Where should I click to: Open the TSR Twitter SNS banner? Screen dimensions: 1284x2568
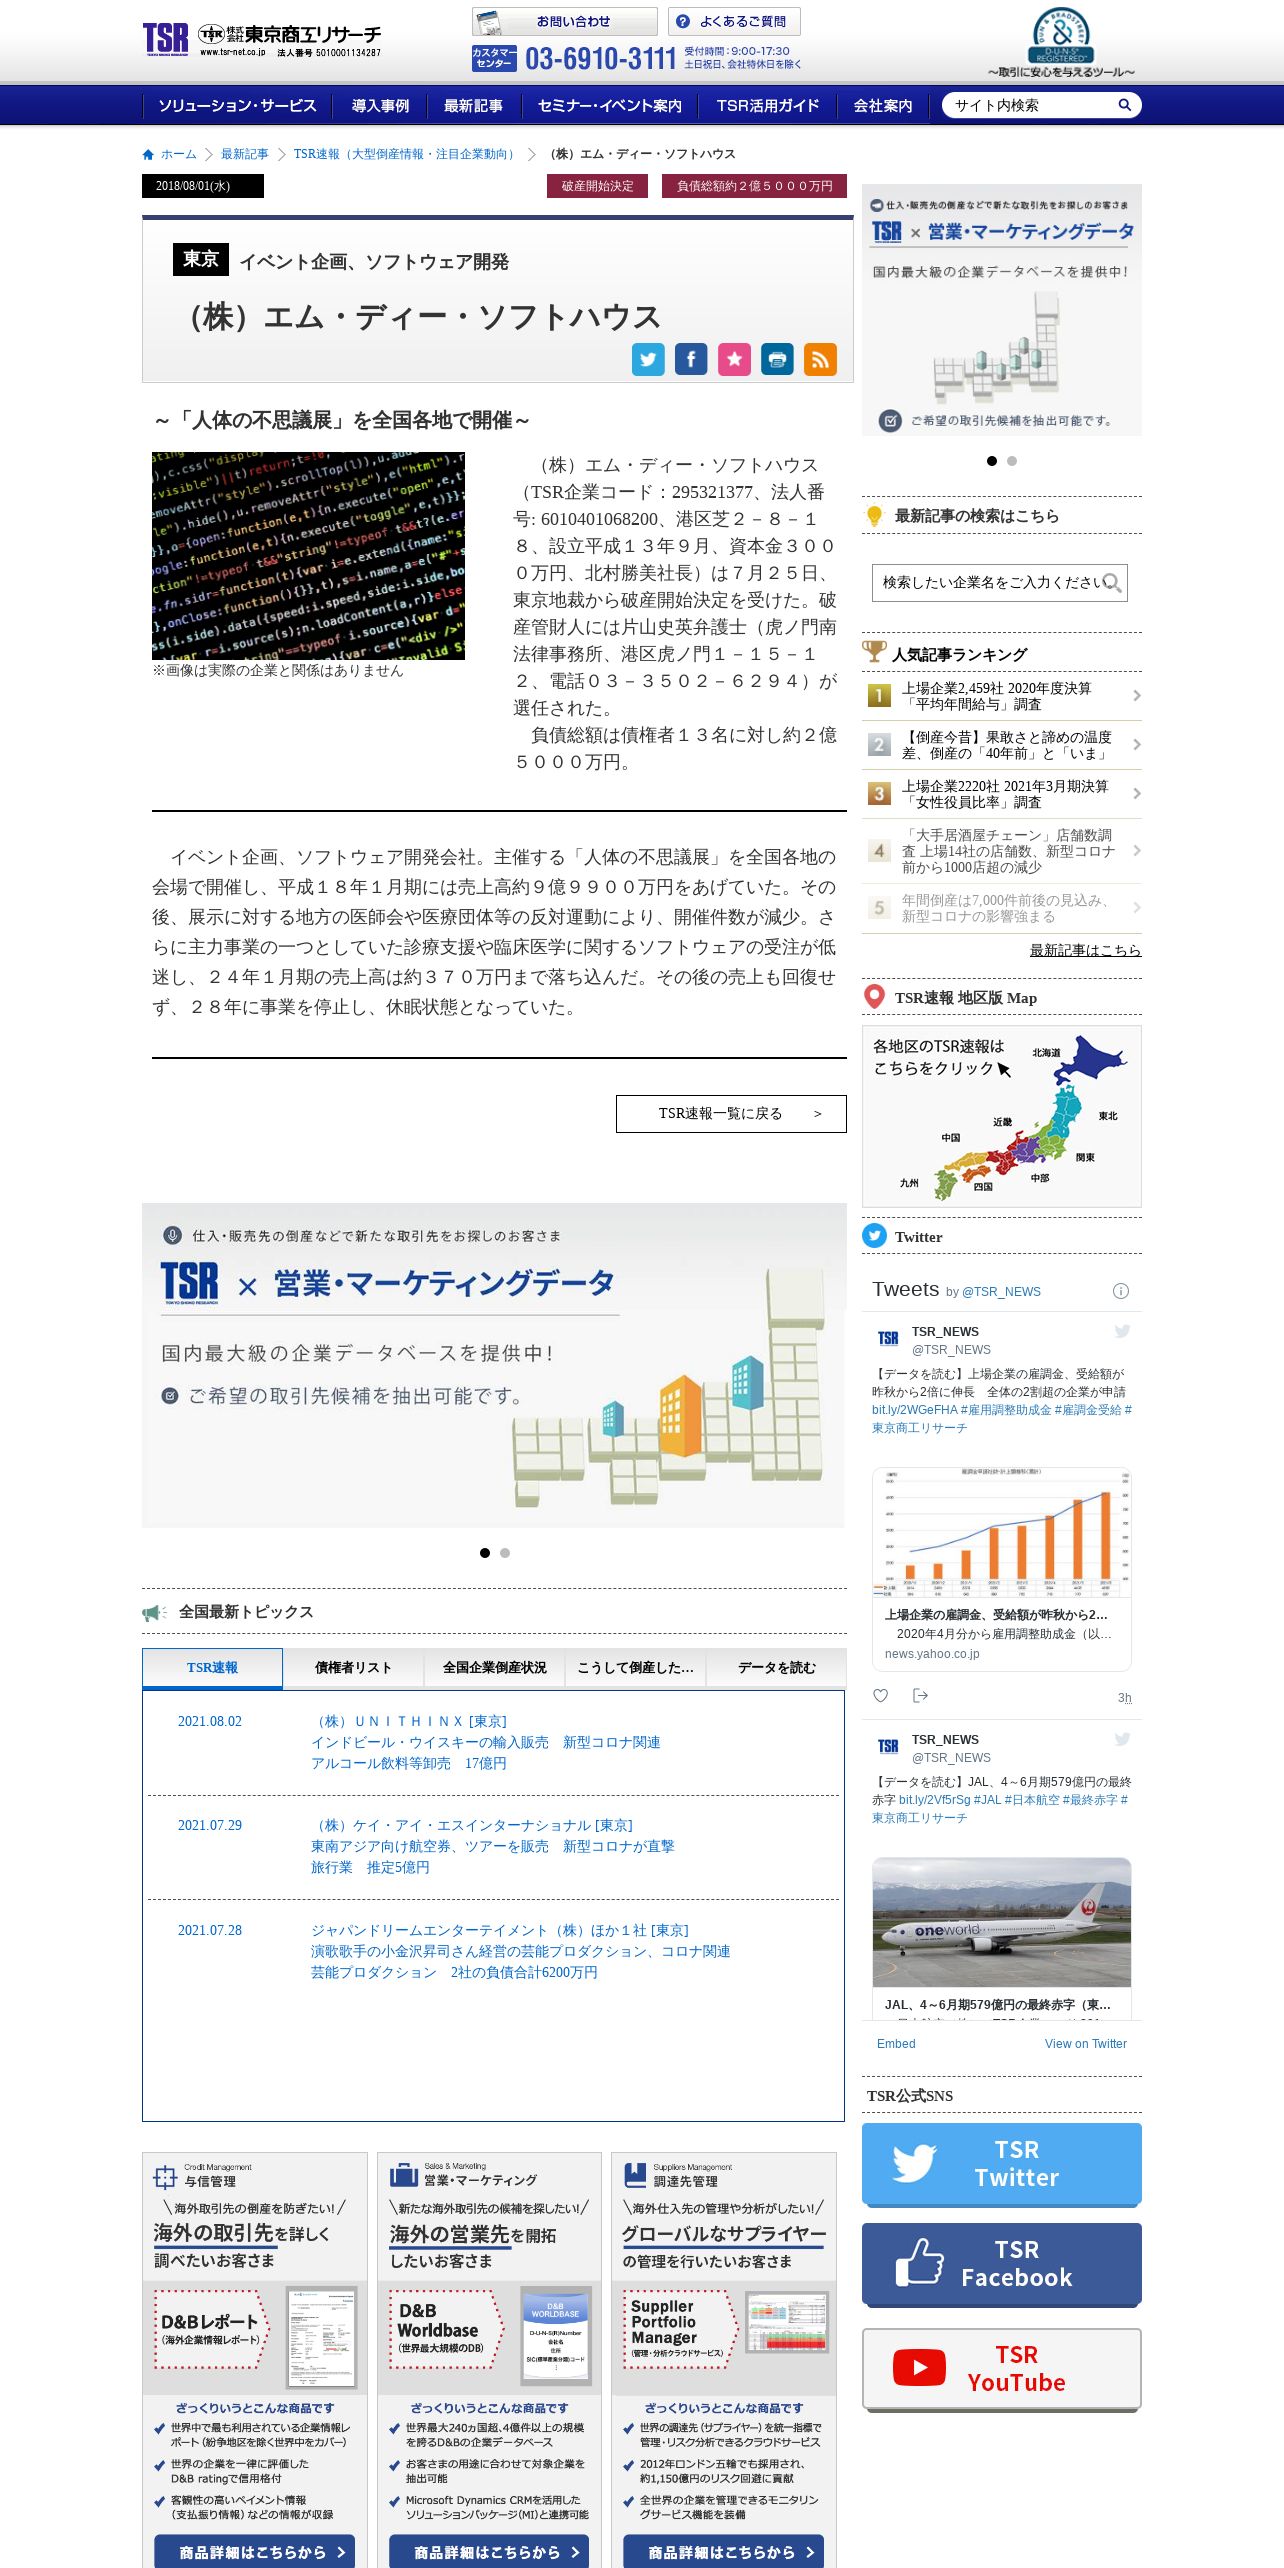click(x=1001, y=2164)
